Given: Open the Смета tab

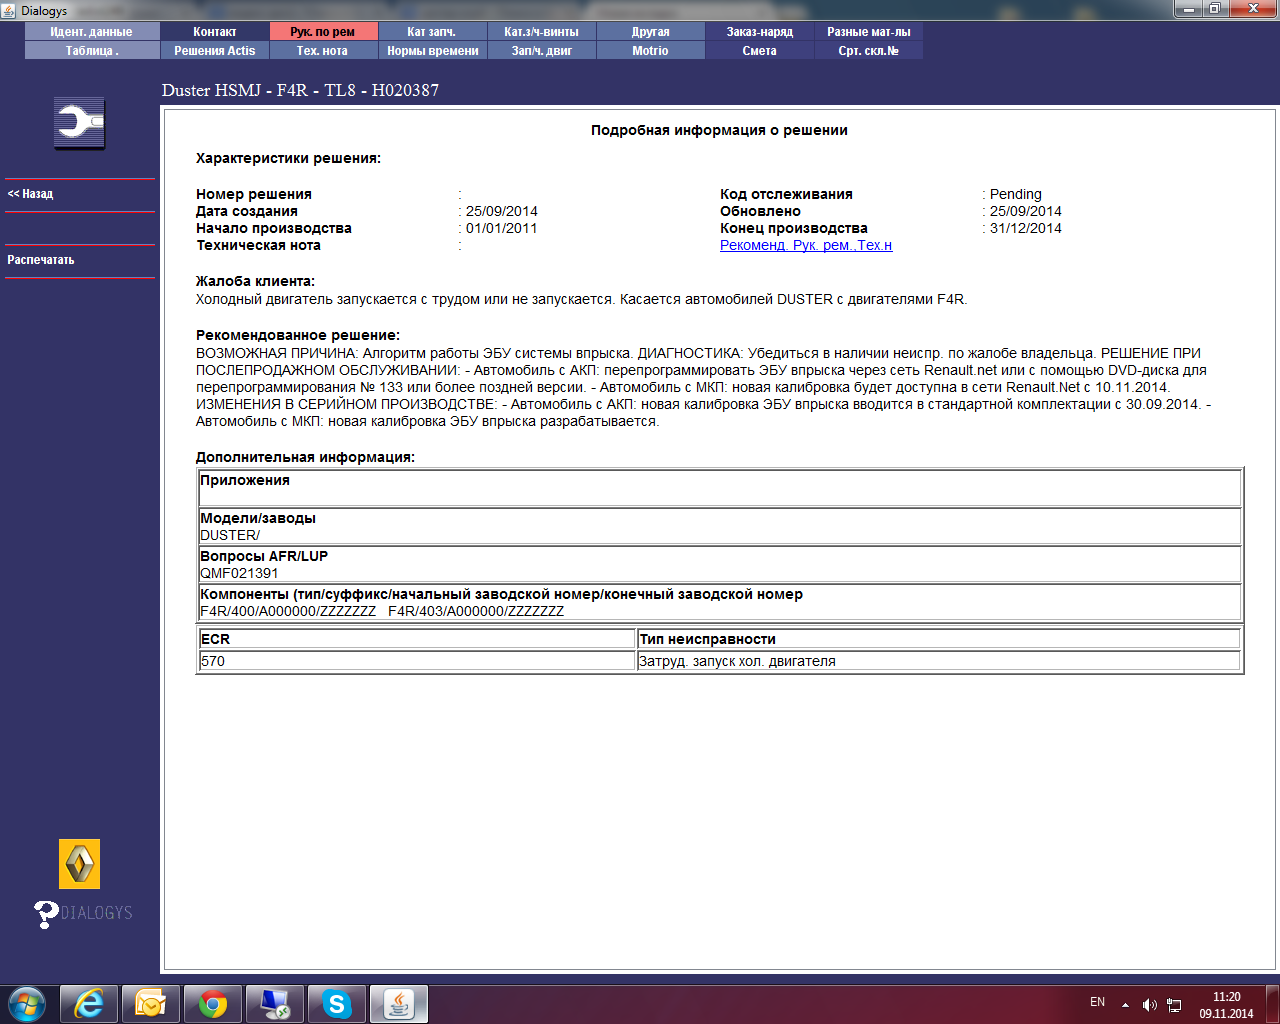Looking at the screenshot, I should (x=759, y=51).
